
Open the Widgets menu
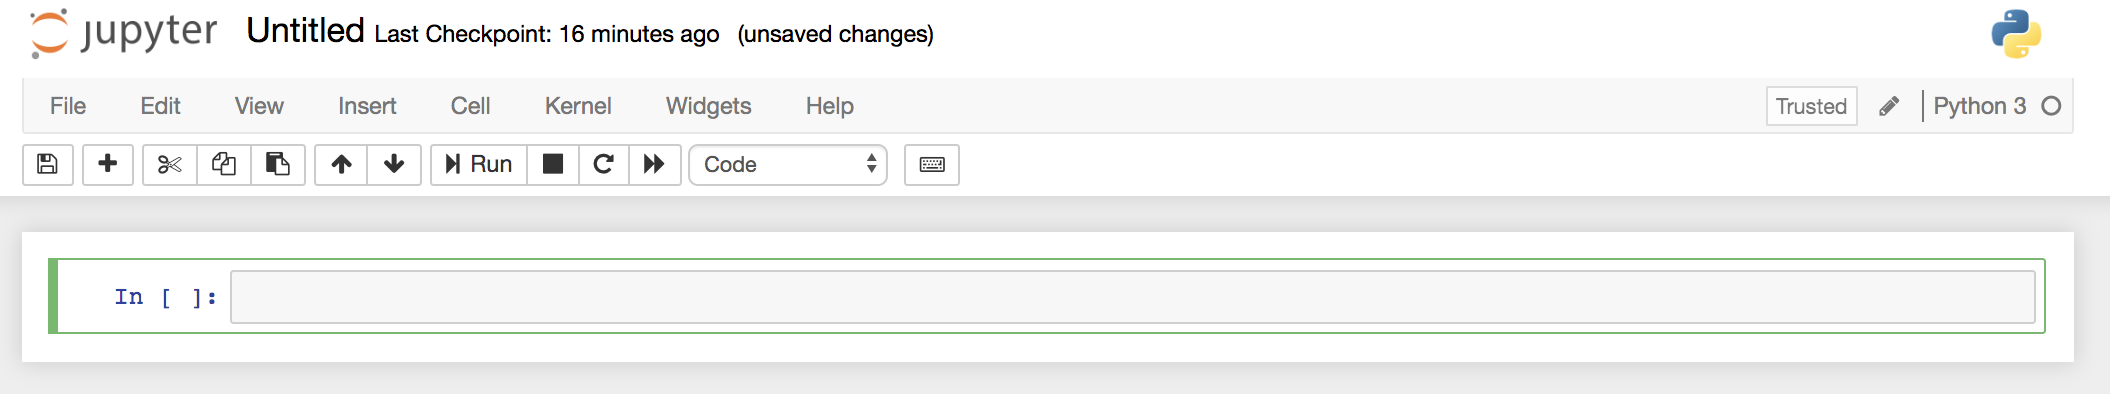708,106
